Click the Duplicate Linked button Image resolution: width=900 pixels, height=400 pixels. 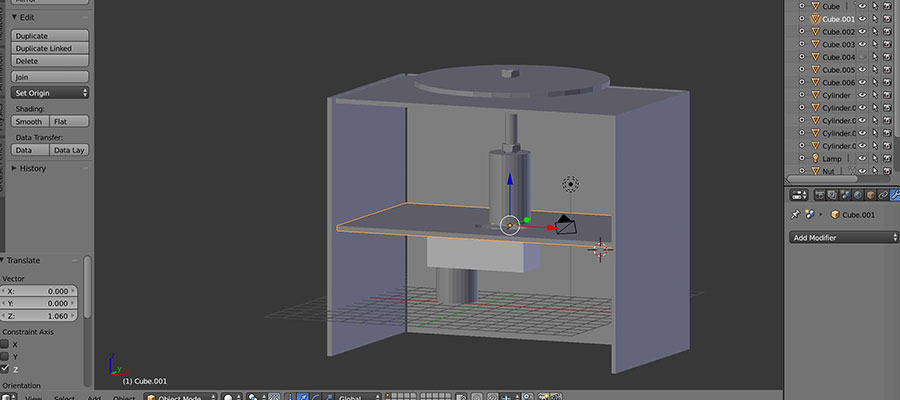tap(50, 48)
